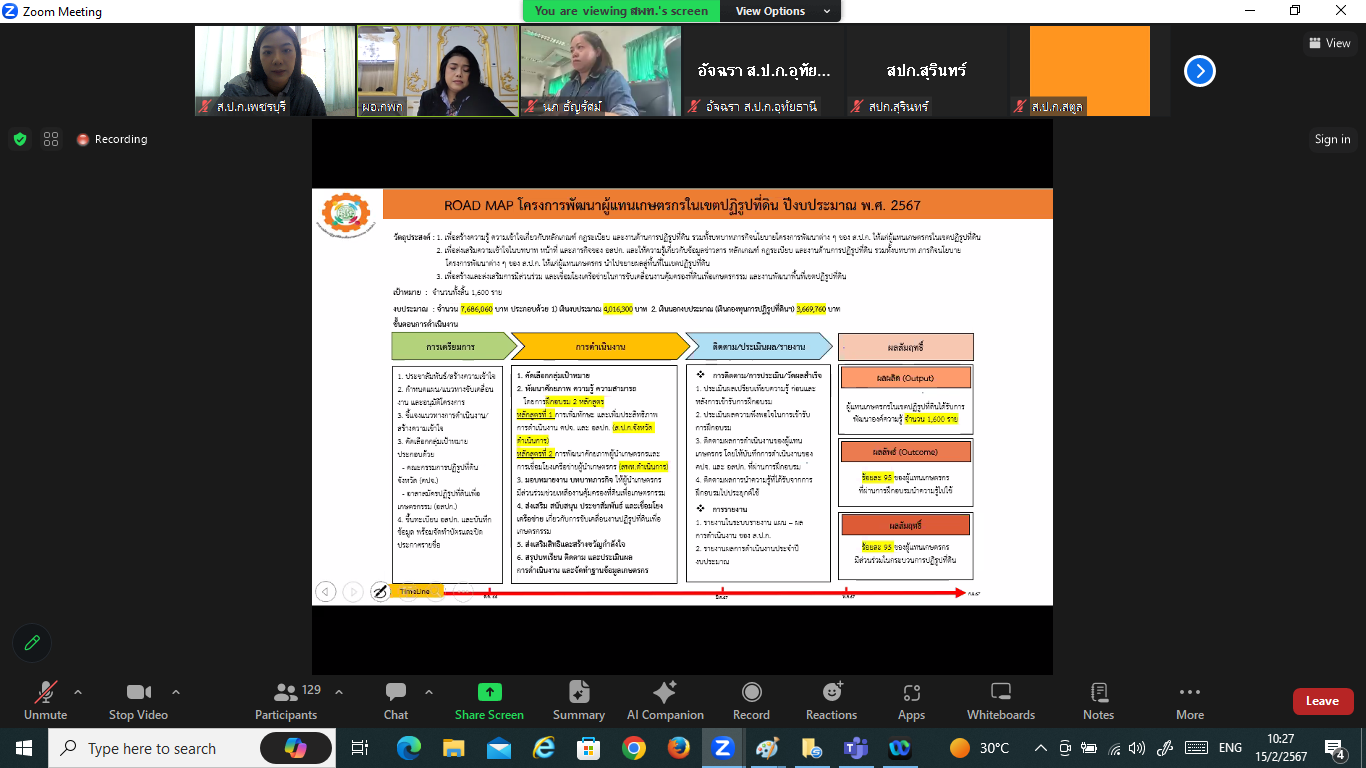Screen dimensions: 1366x768
Task: Open Whiteboards
Action: pyautogui.click(x=1001, y=700)
